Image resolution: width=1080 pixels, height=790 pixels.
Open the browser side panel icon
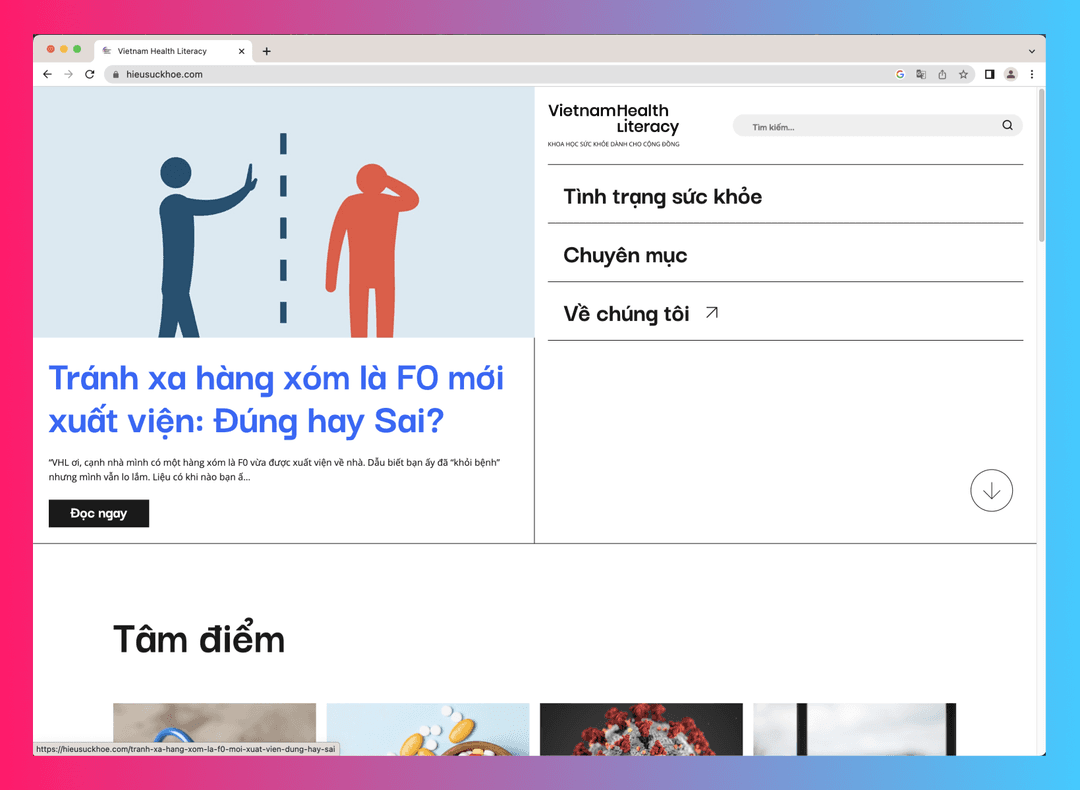[x=988, y=74]
